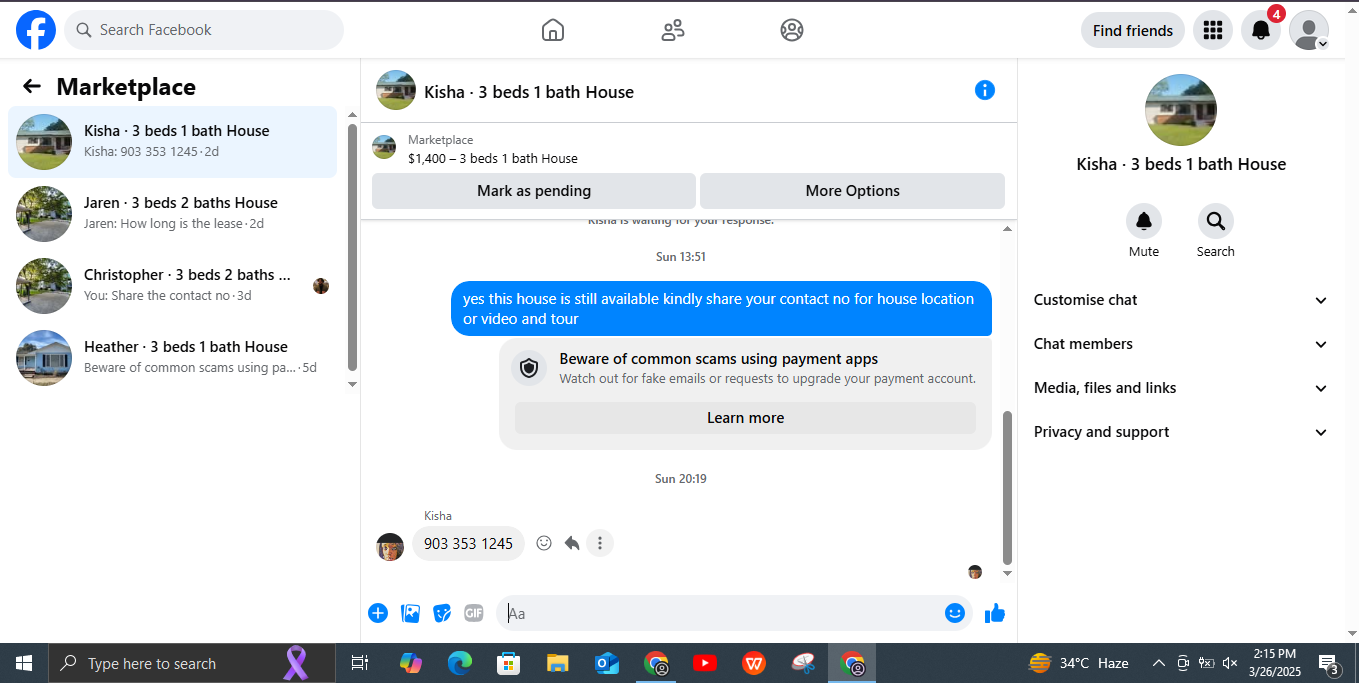Open File Explorer from taskbar
Image resolution: width=1359 pixels, height=683 pixels.
(558, 663)
